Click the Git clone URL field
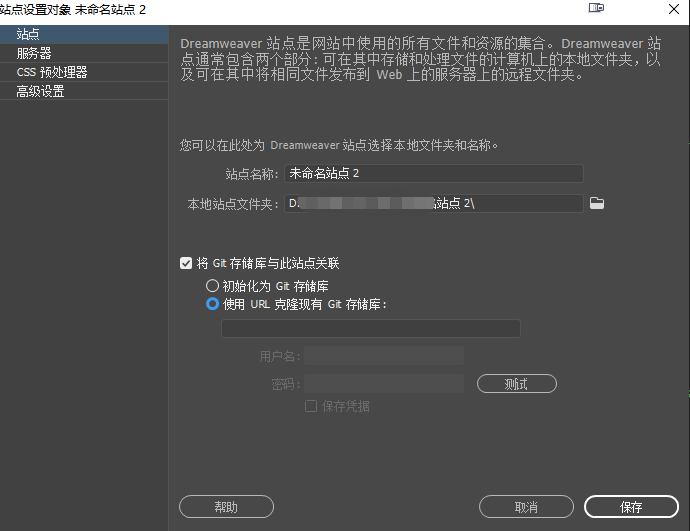This screenshot has height=531, width=690. [x=371, y=329]
